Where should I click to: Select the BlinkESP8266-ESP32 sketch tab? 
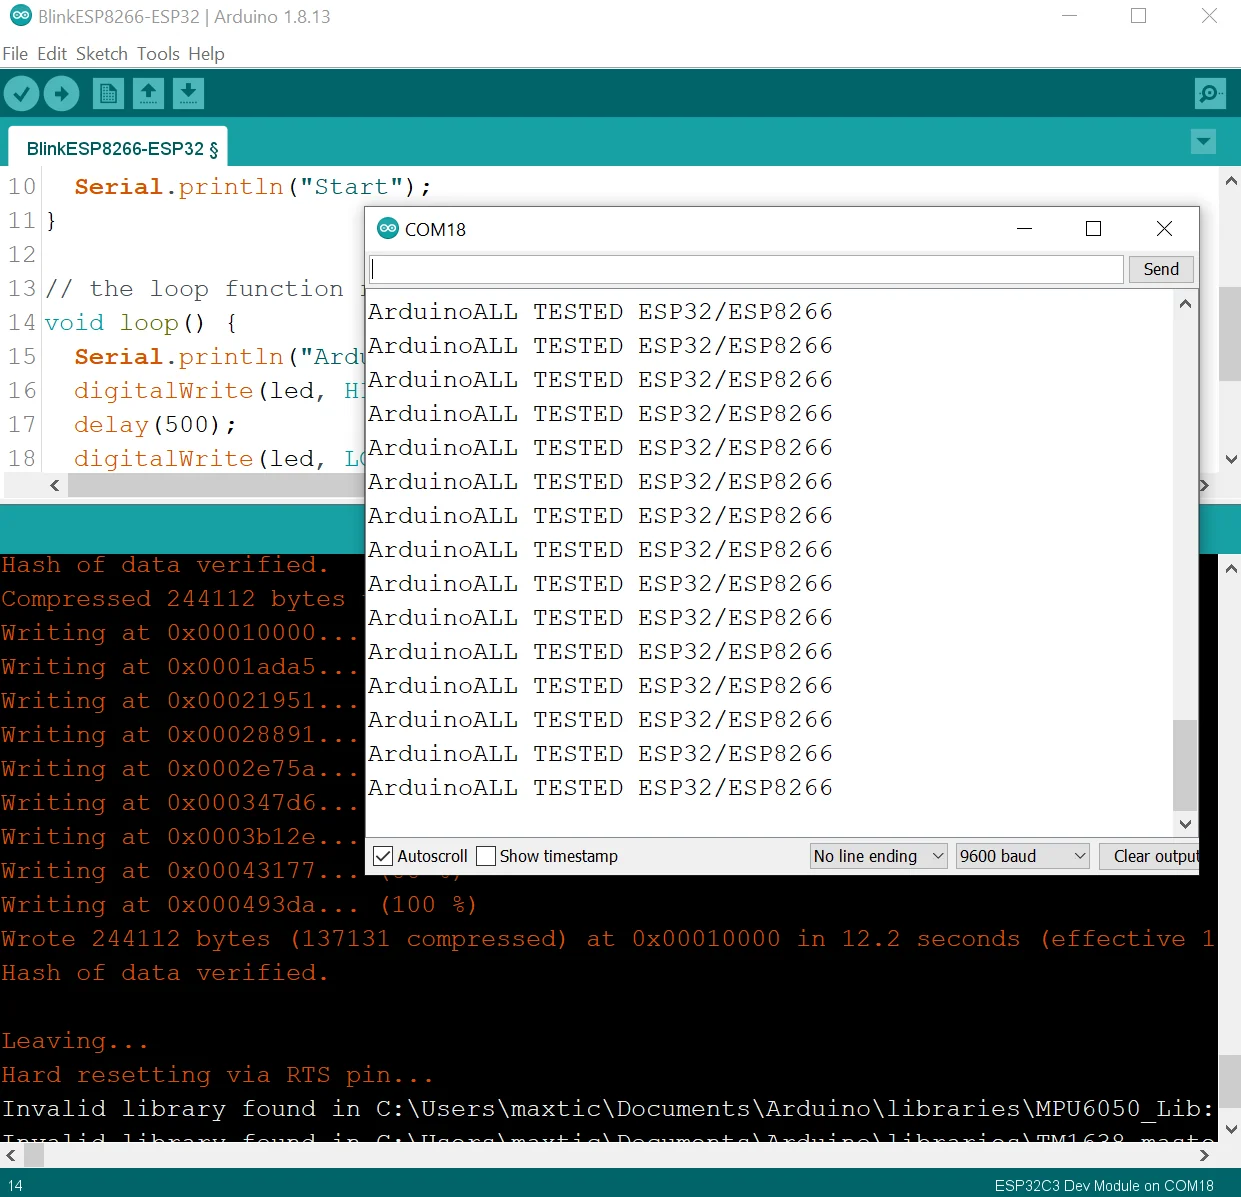point(118,149)
